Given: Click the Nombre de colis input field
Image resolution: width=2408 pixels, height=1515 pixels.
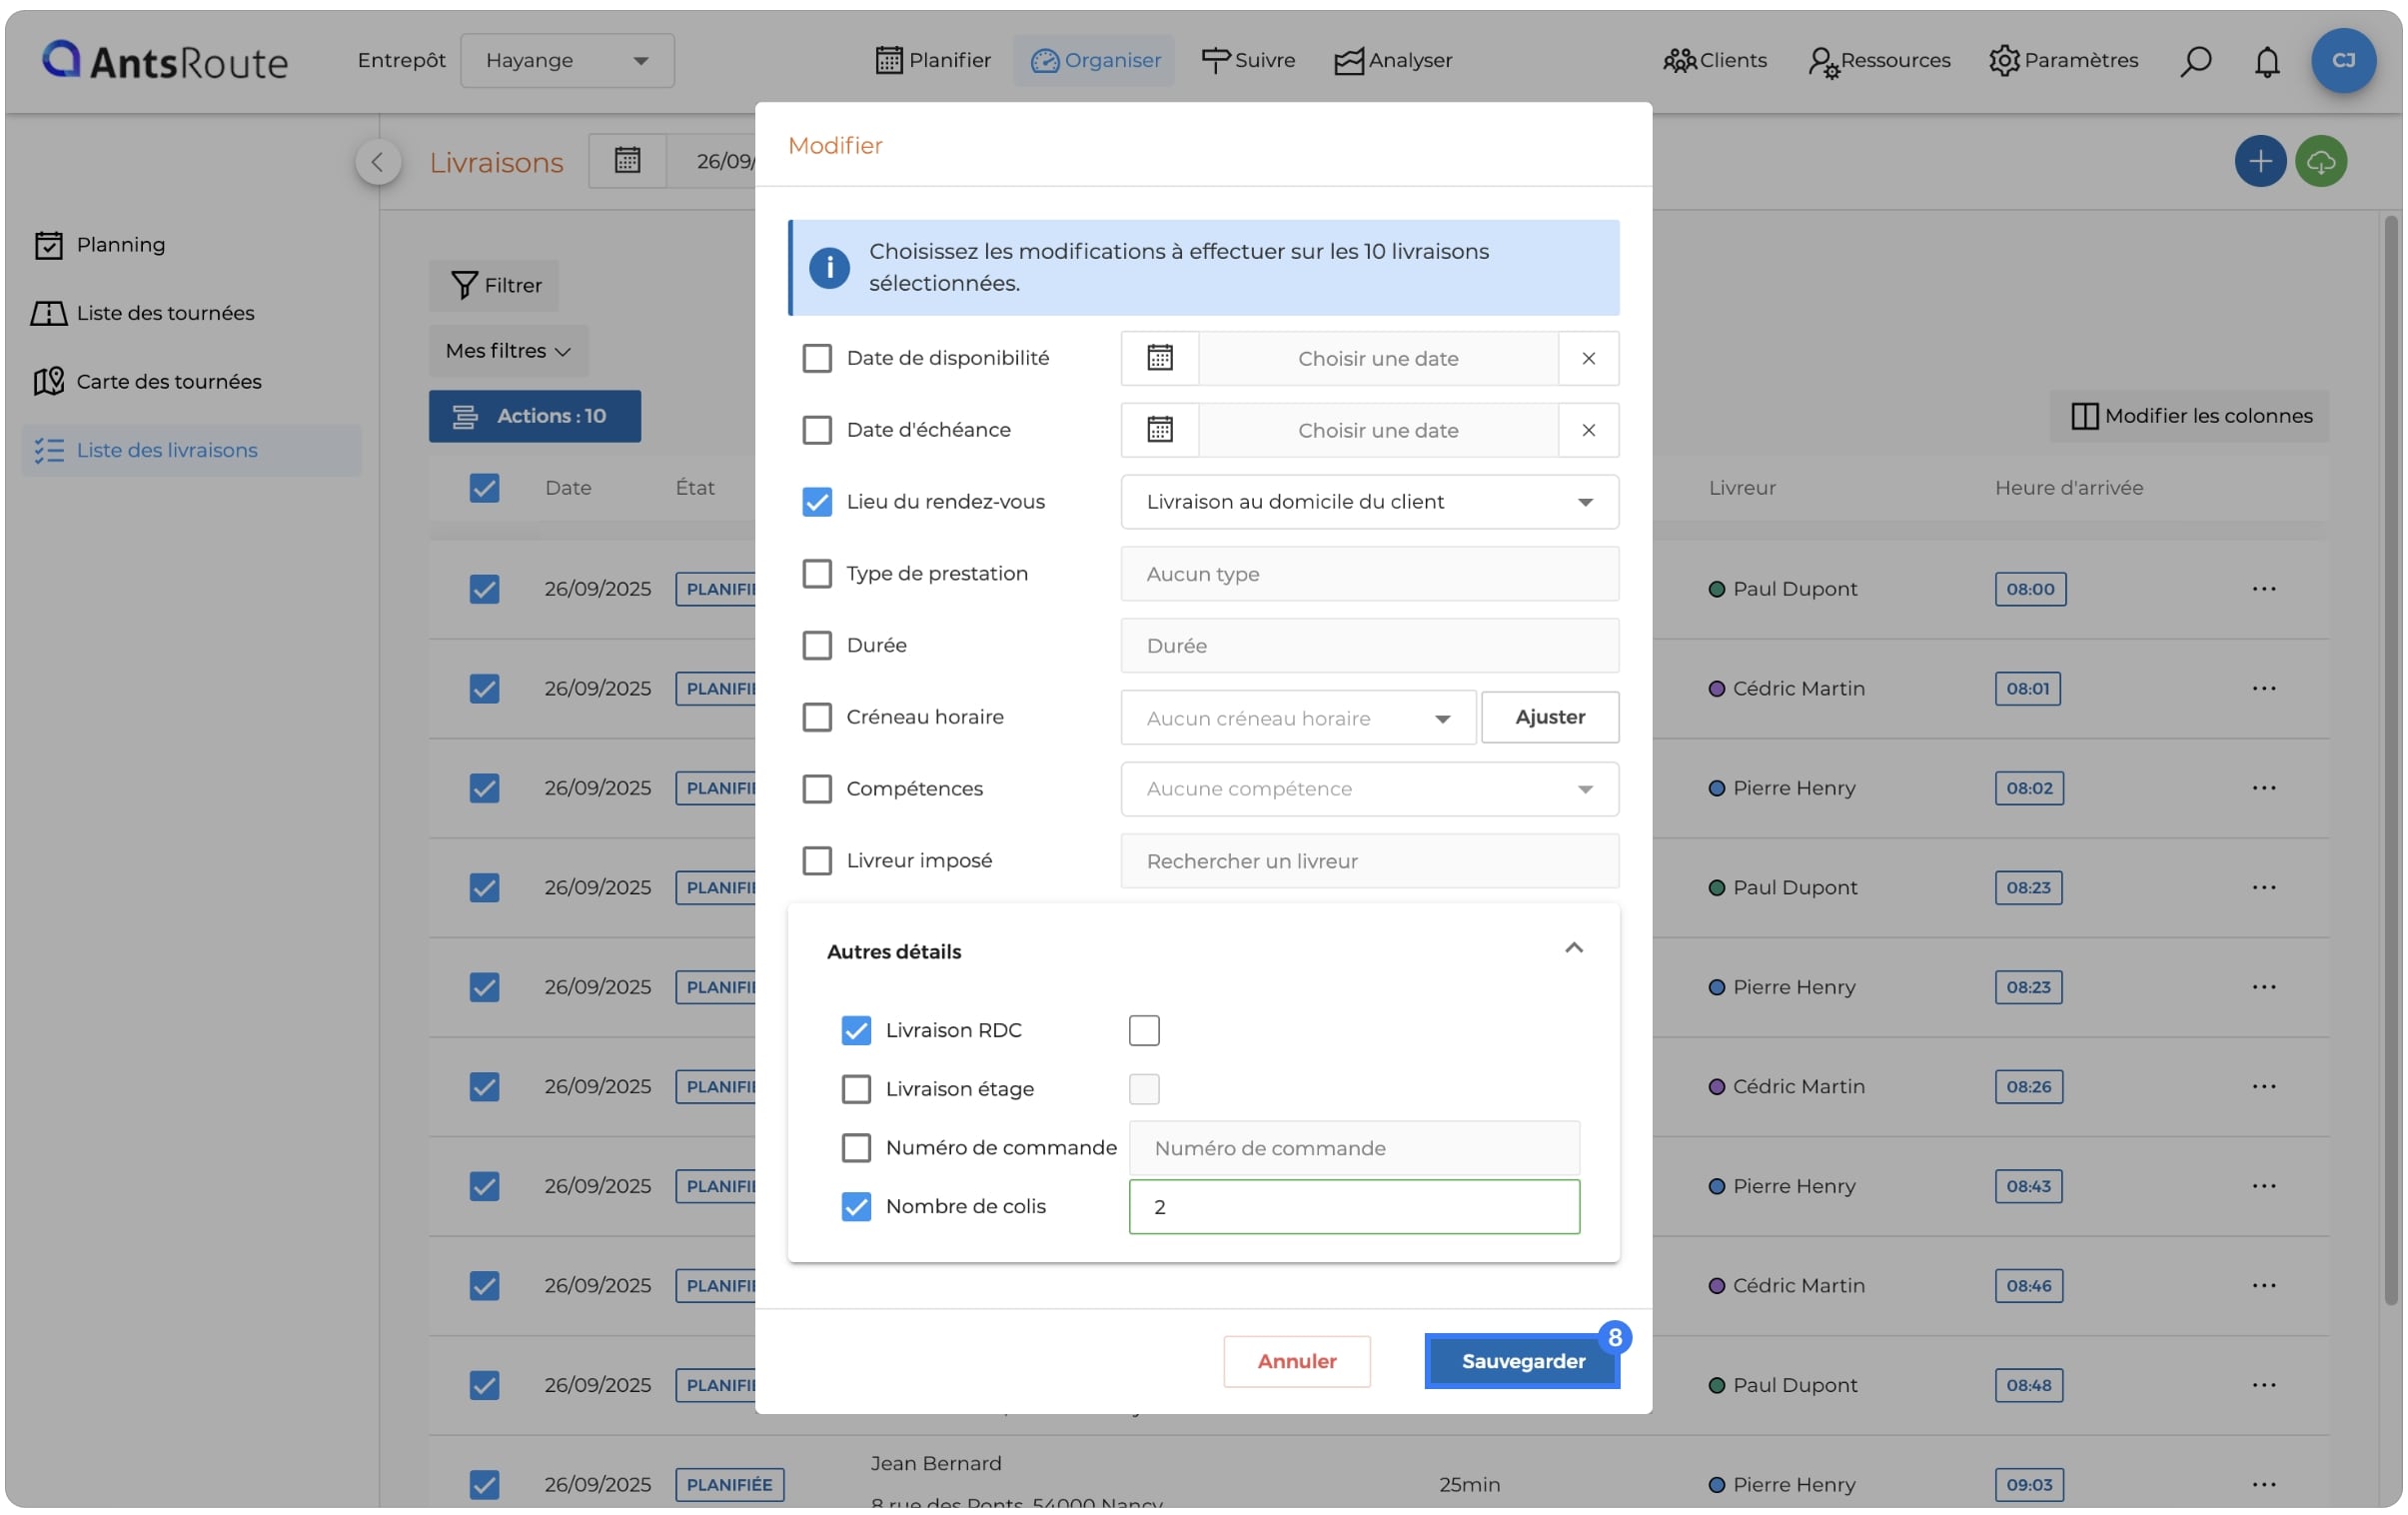Looking at the screenshot, I should click(1354, 1207).
